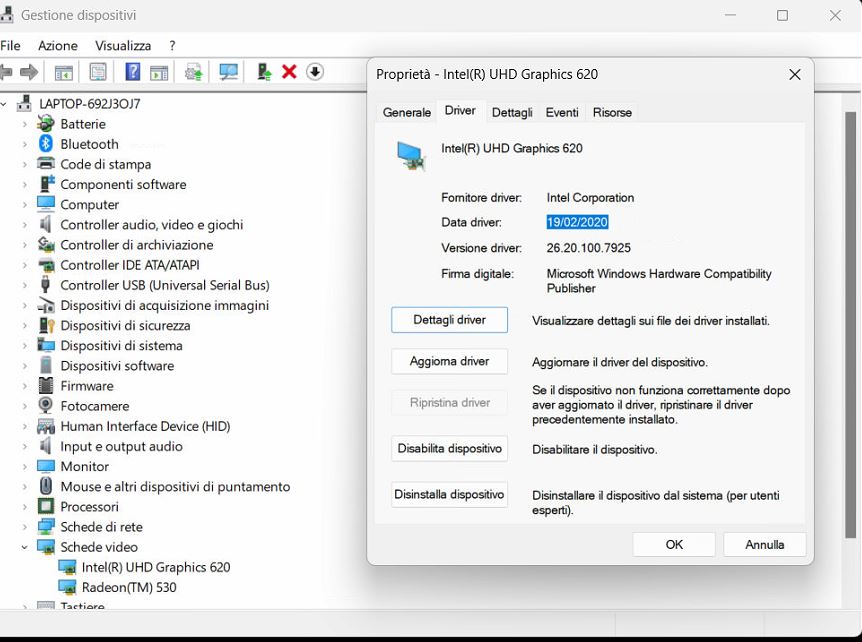Click the blue question mark Help icon

(x=132, y=72)
